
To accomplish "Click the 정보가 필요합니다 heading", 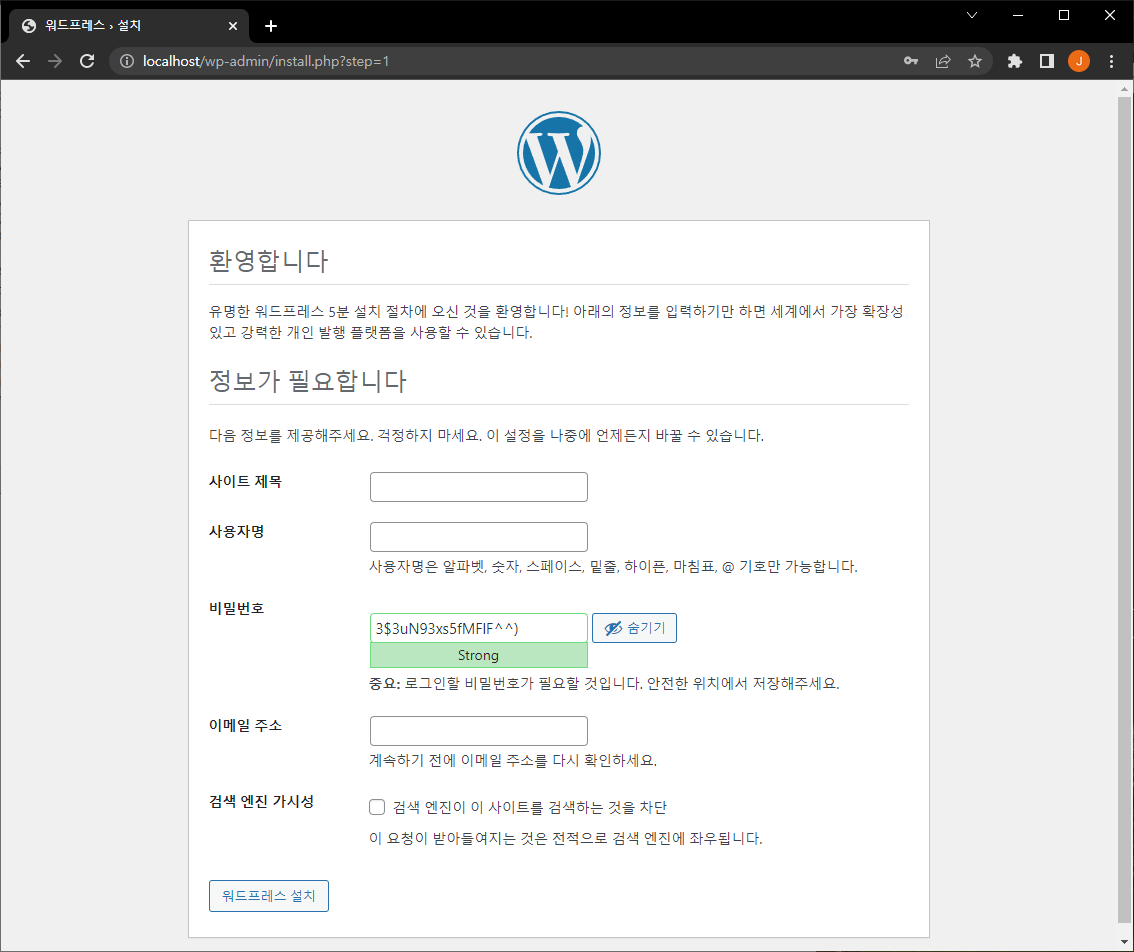I will tap(307, 381).
